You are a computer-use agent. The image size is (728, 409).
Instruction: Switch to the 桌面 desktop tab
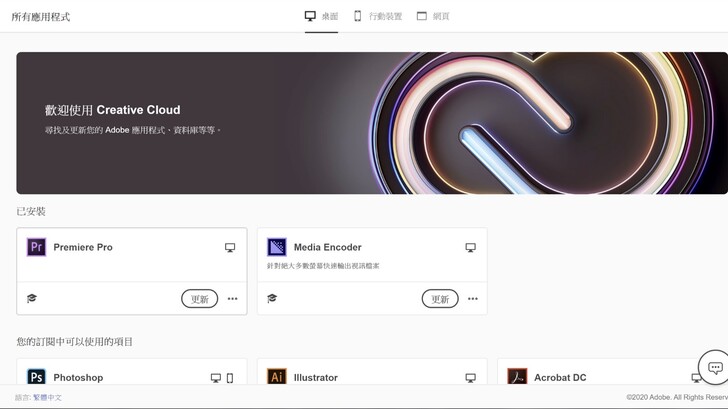[321, 16]
